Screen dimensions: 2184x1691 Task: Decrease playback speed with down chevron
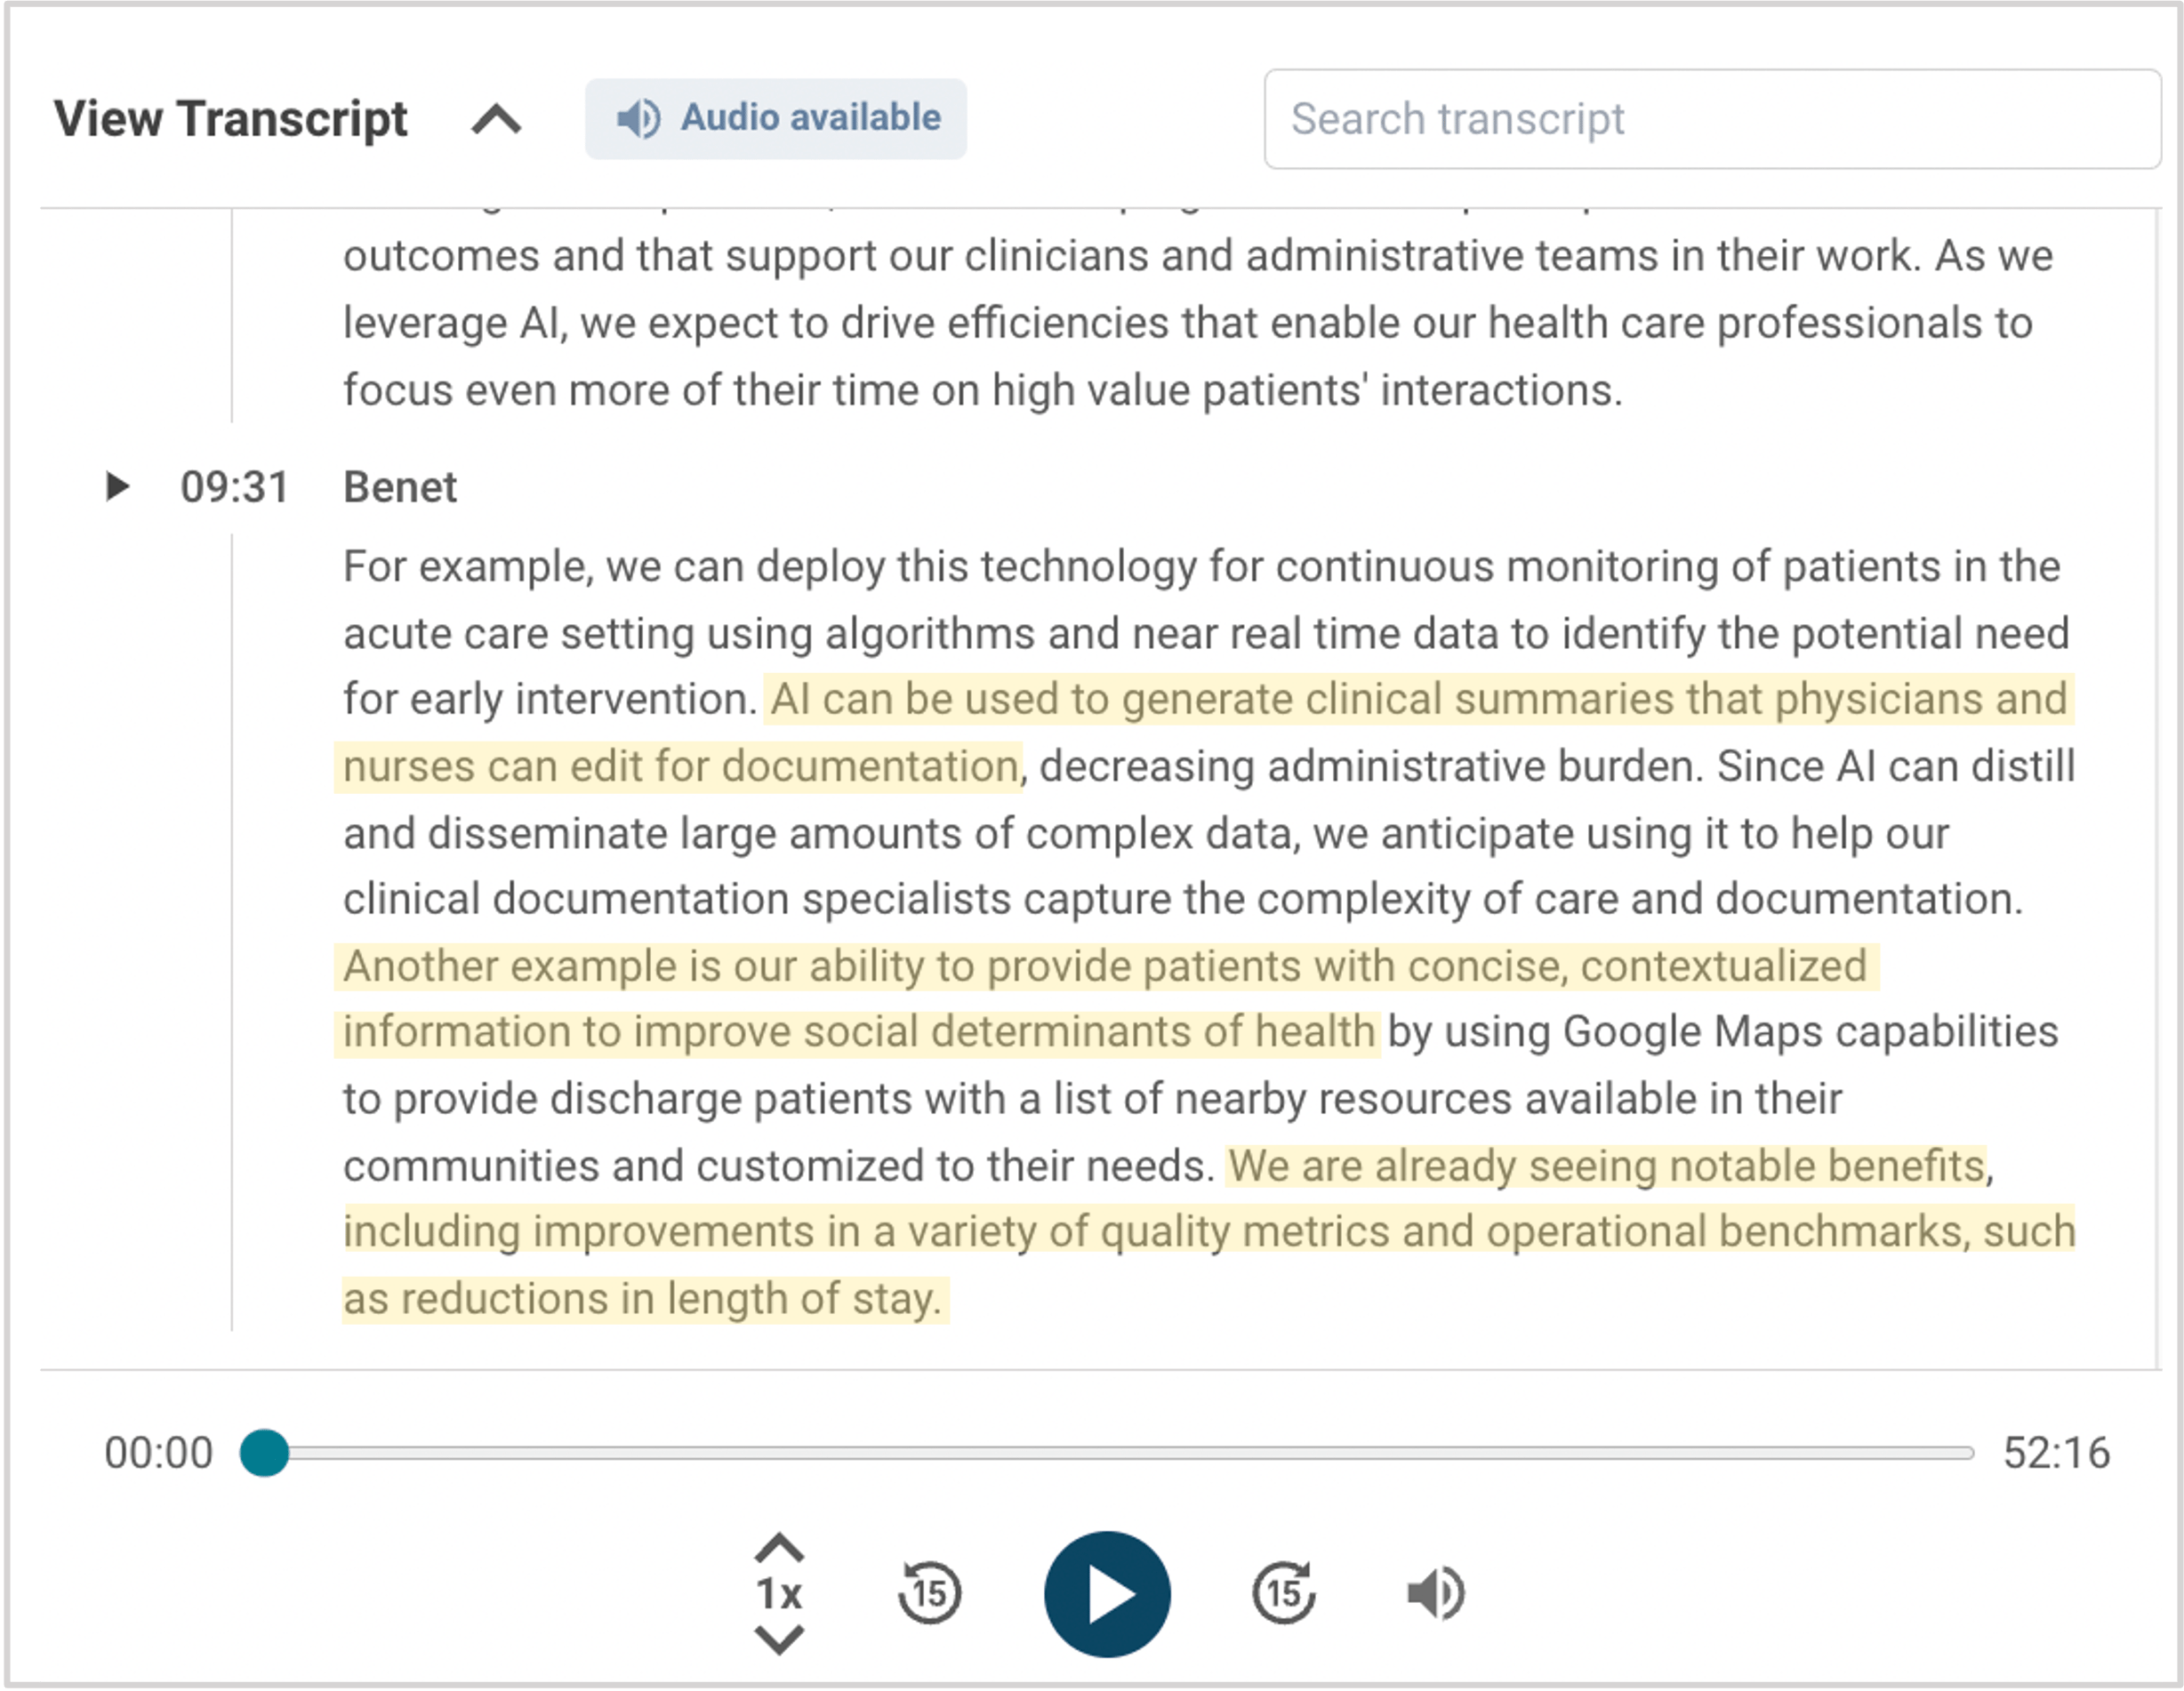(x=779, y=1639)
